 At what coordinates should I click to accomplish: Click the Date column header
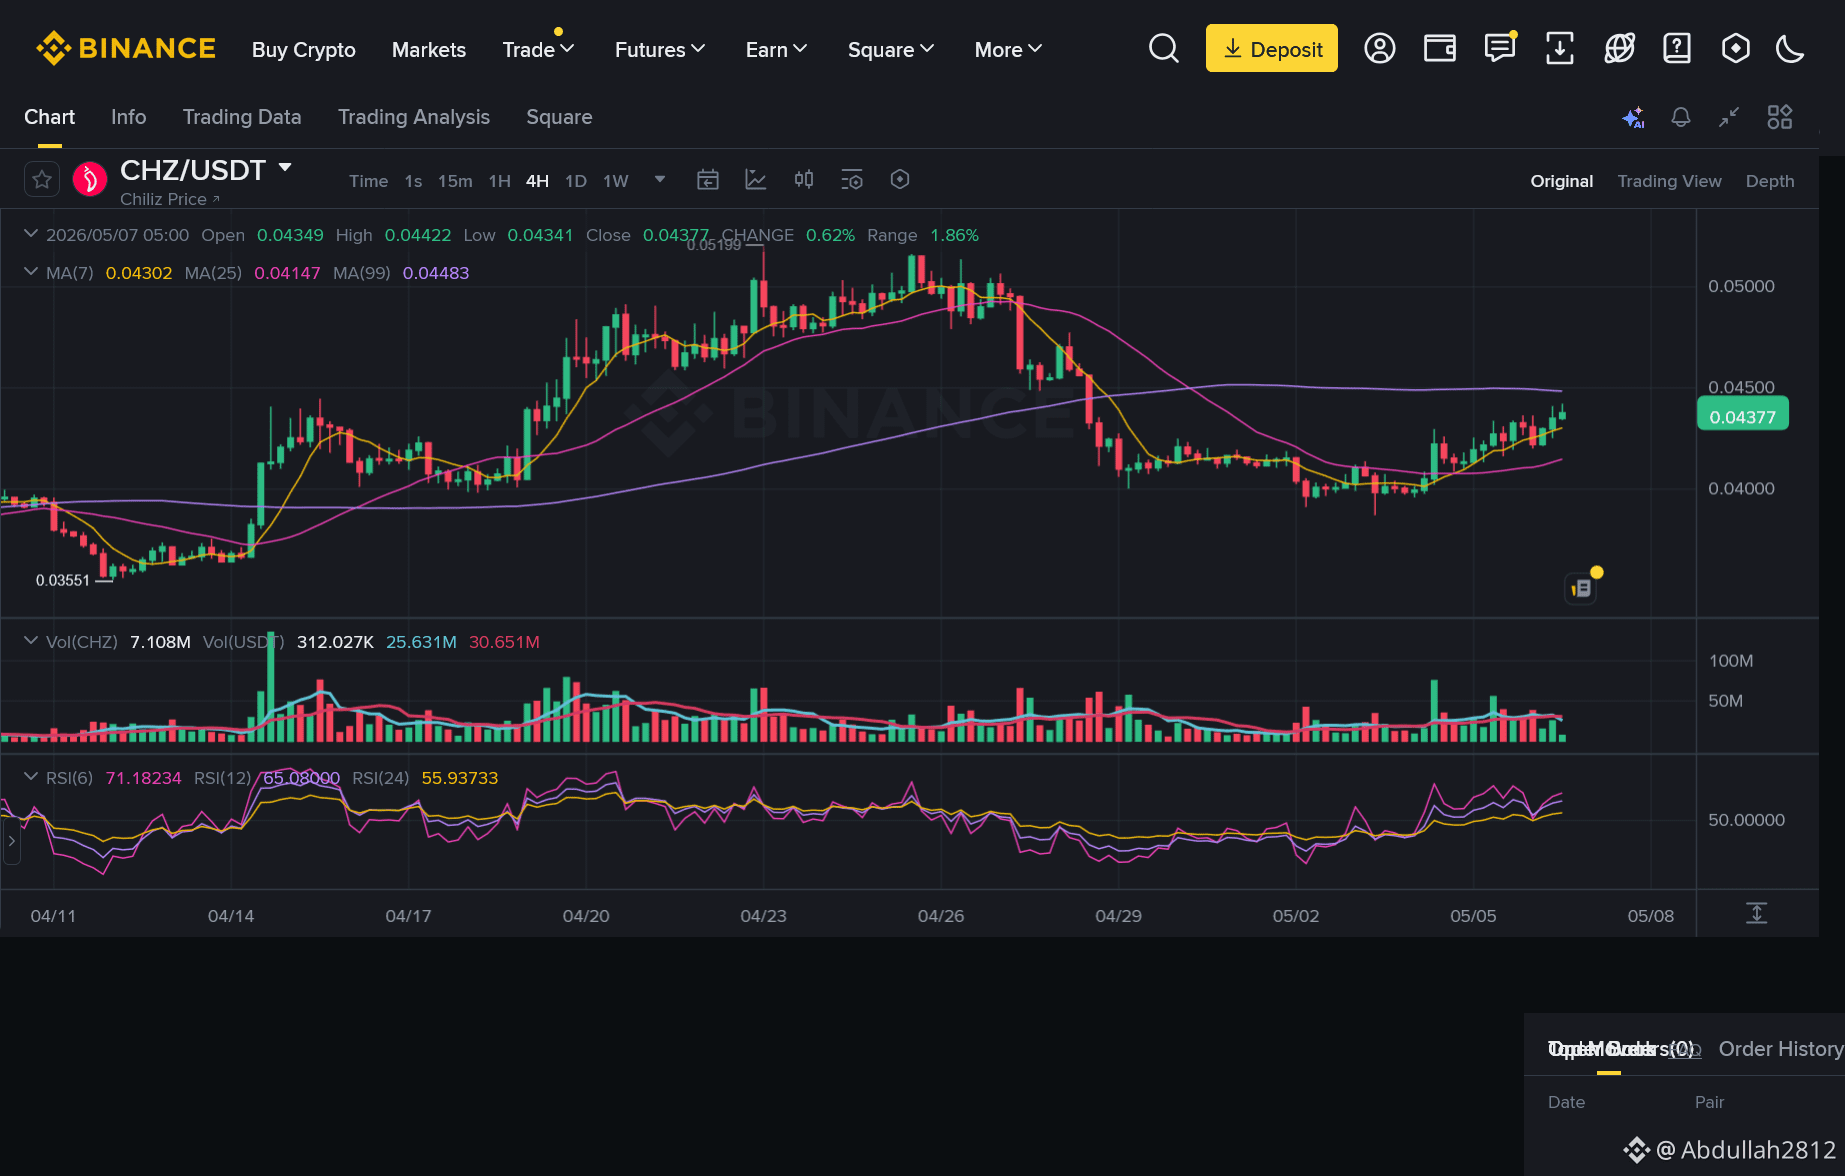[x=1566, y=1102]
